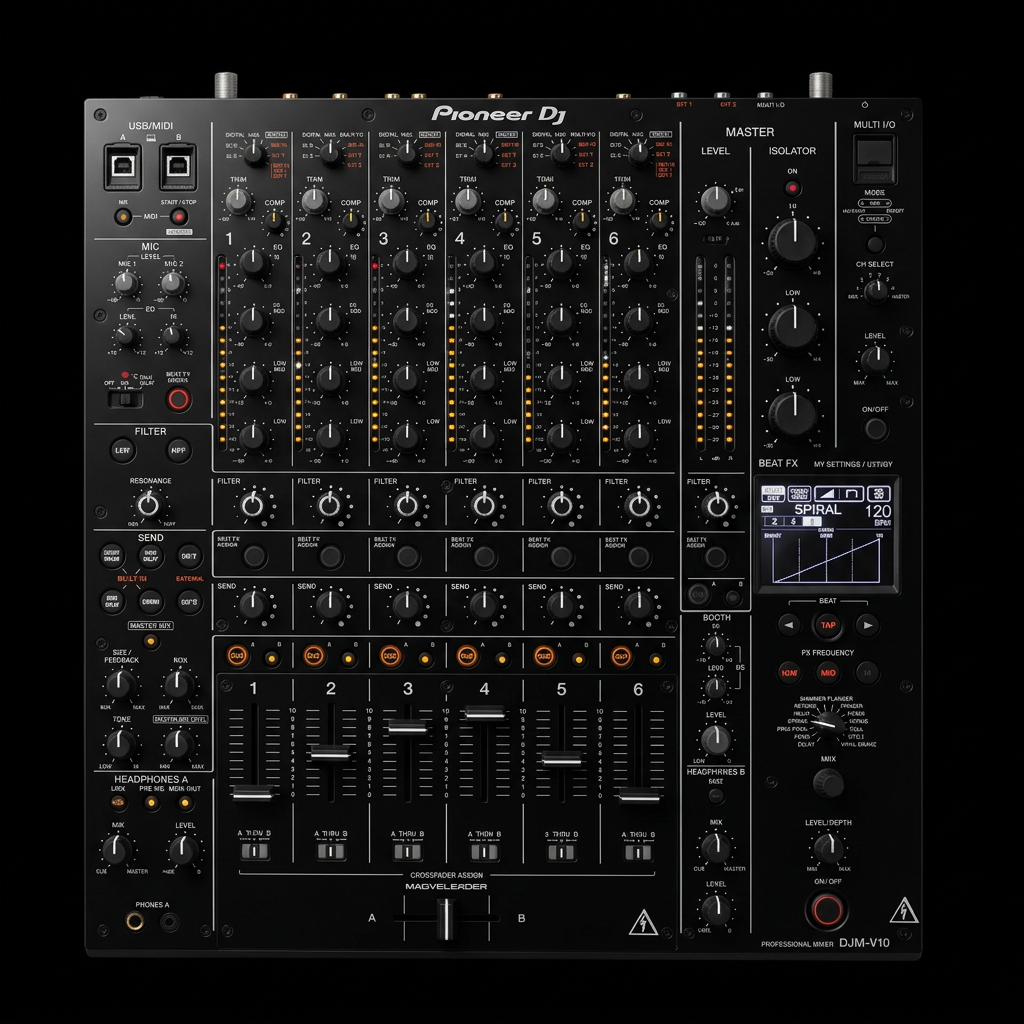1024x1024 pixels.
Task: Select the HPF button under FILTER
Action: coord(178,451)
